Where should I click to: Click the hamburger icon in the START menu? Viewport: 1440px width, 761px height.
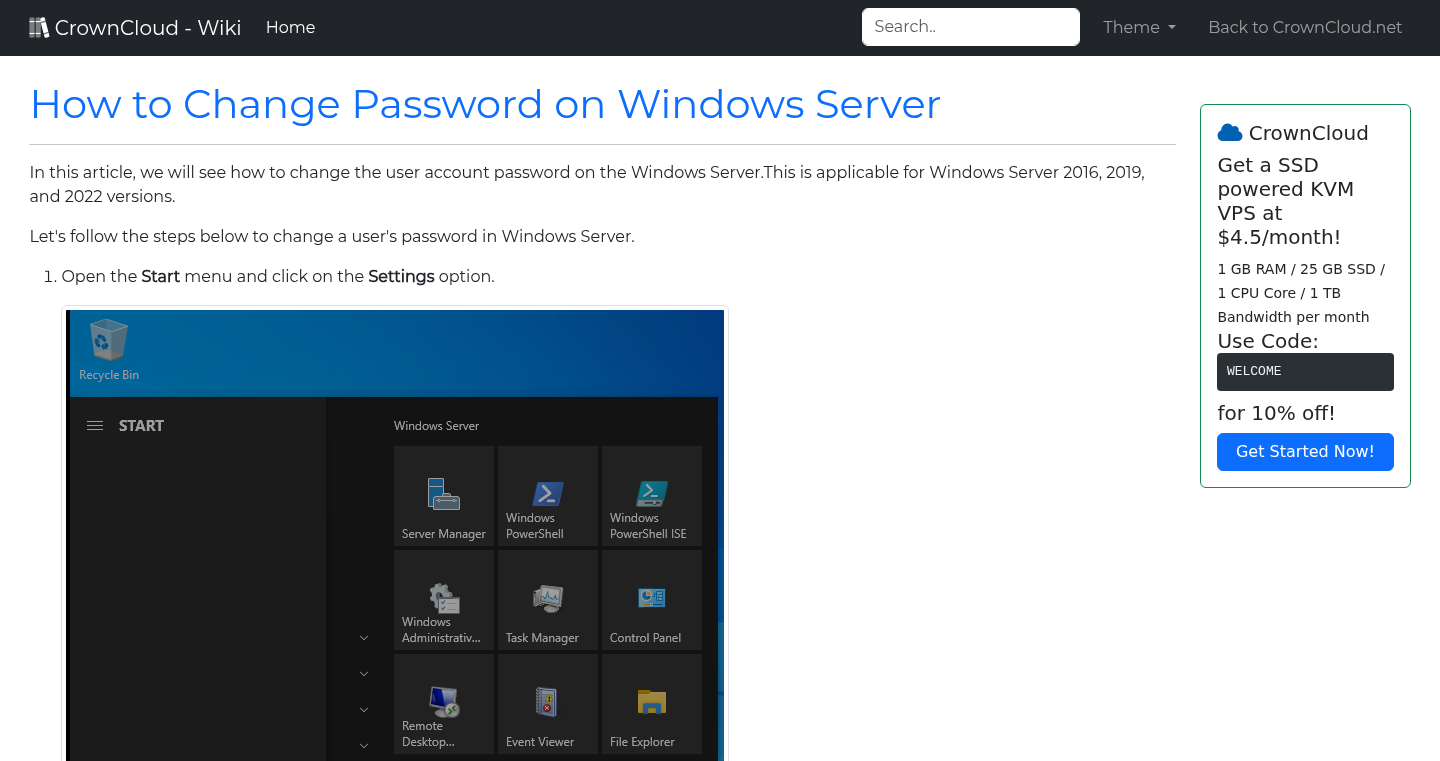(x=94, y=425)
